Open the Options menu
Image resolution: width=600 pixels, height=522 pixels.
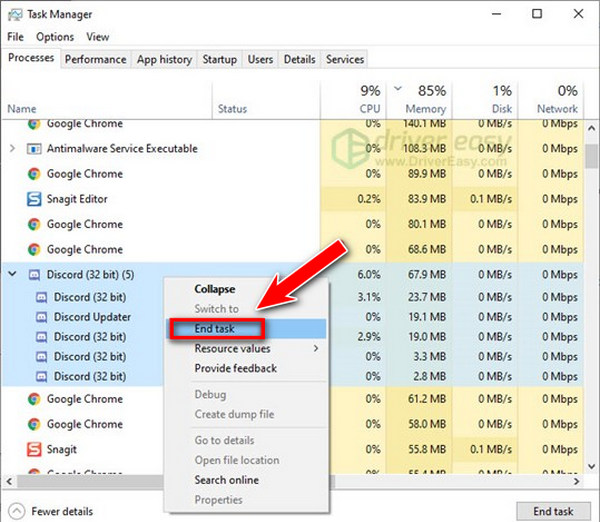point(55,37)
